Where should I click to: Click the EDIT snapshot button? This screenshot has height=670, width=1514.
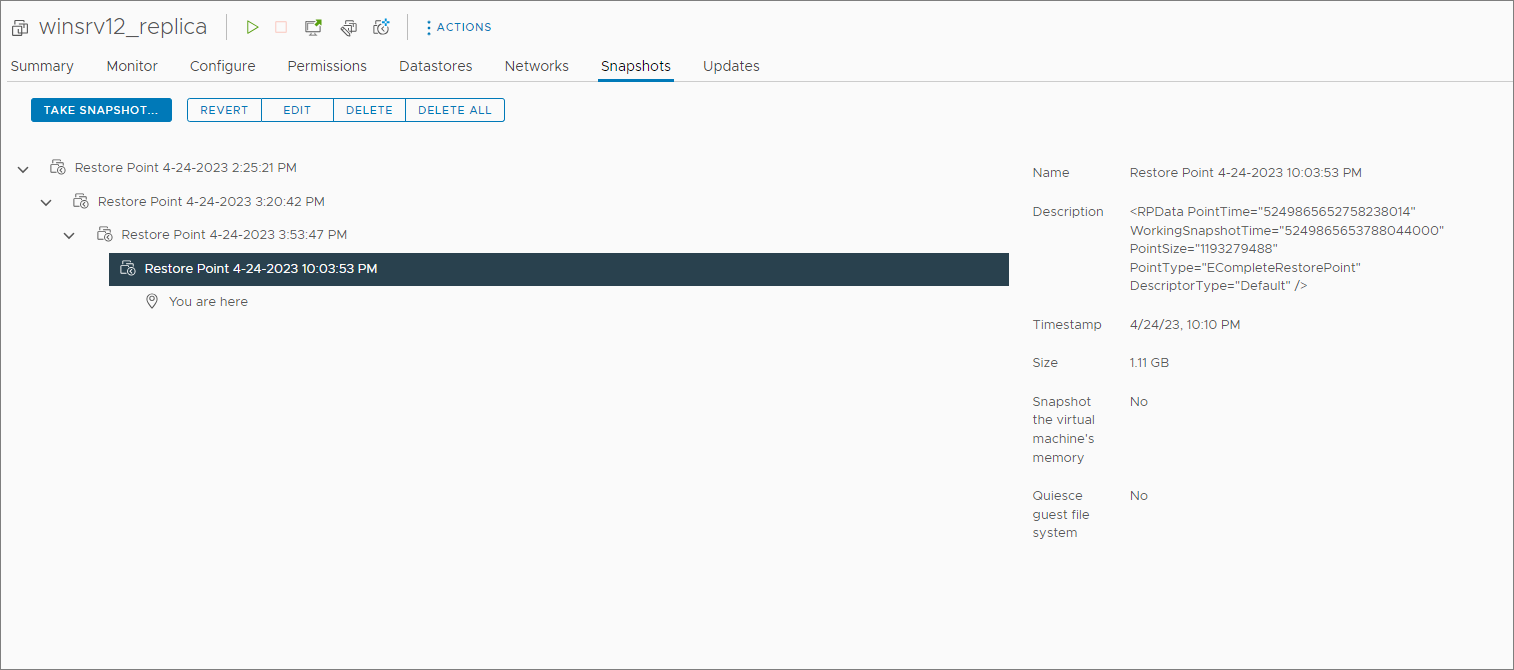297,110
